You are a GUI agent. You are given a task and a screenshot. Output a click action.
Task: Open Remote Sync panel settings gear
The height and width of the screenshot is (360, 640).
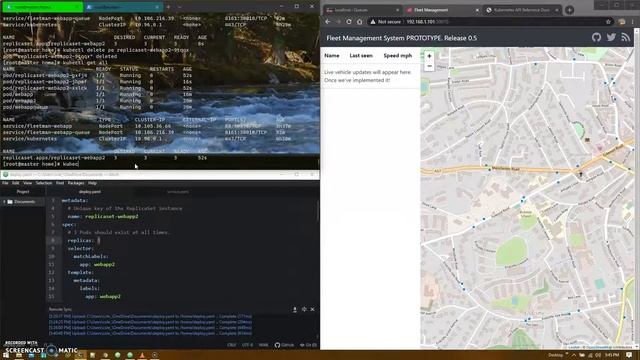tap(304, 309)
